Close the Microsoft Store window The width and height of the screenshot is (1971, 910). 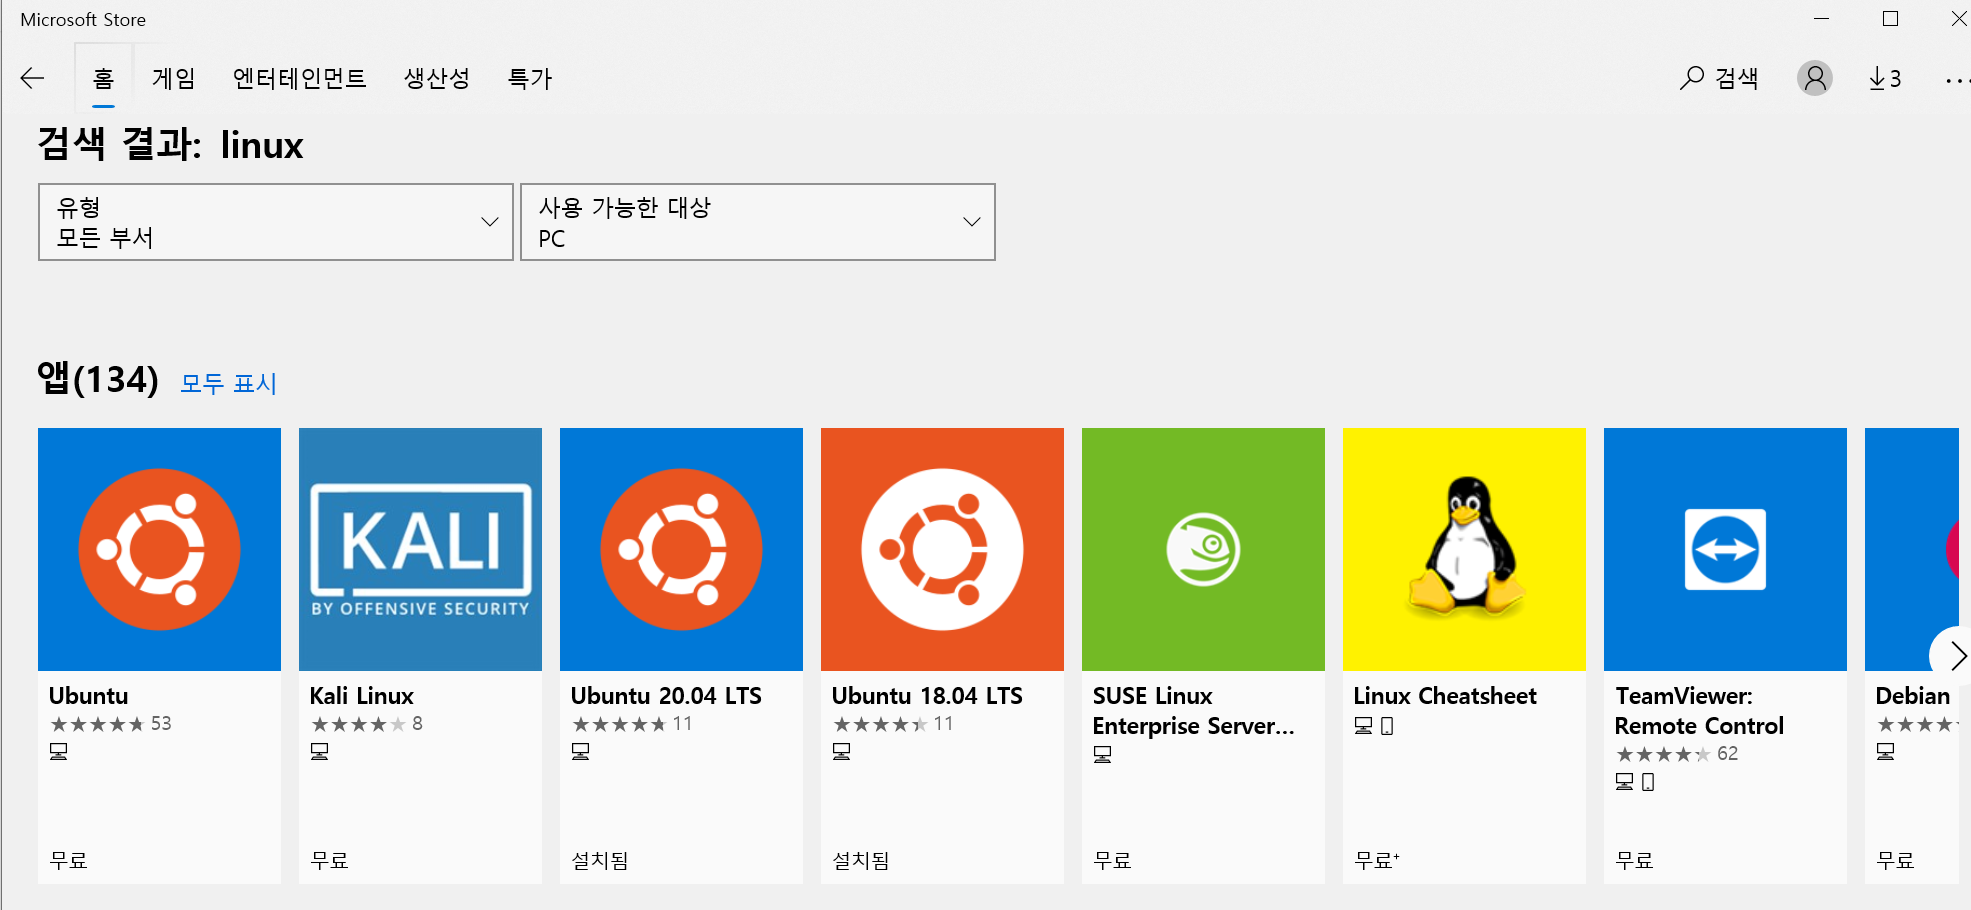click(x=1958, y=19)
